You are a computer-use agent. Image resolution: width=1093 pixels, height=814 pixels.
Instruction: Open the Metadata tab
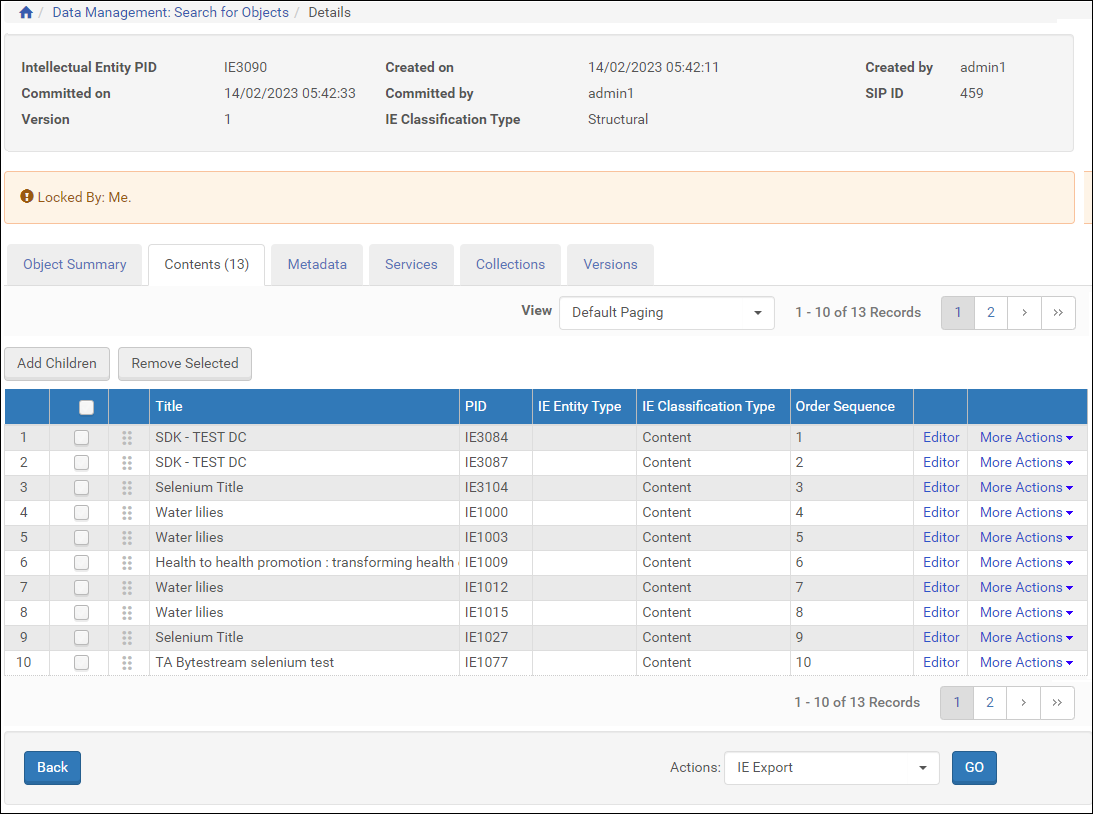317,265
